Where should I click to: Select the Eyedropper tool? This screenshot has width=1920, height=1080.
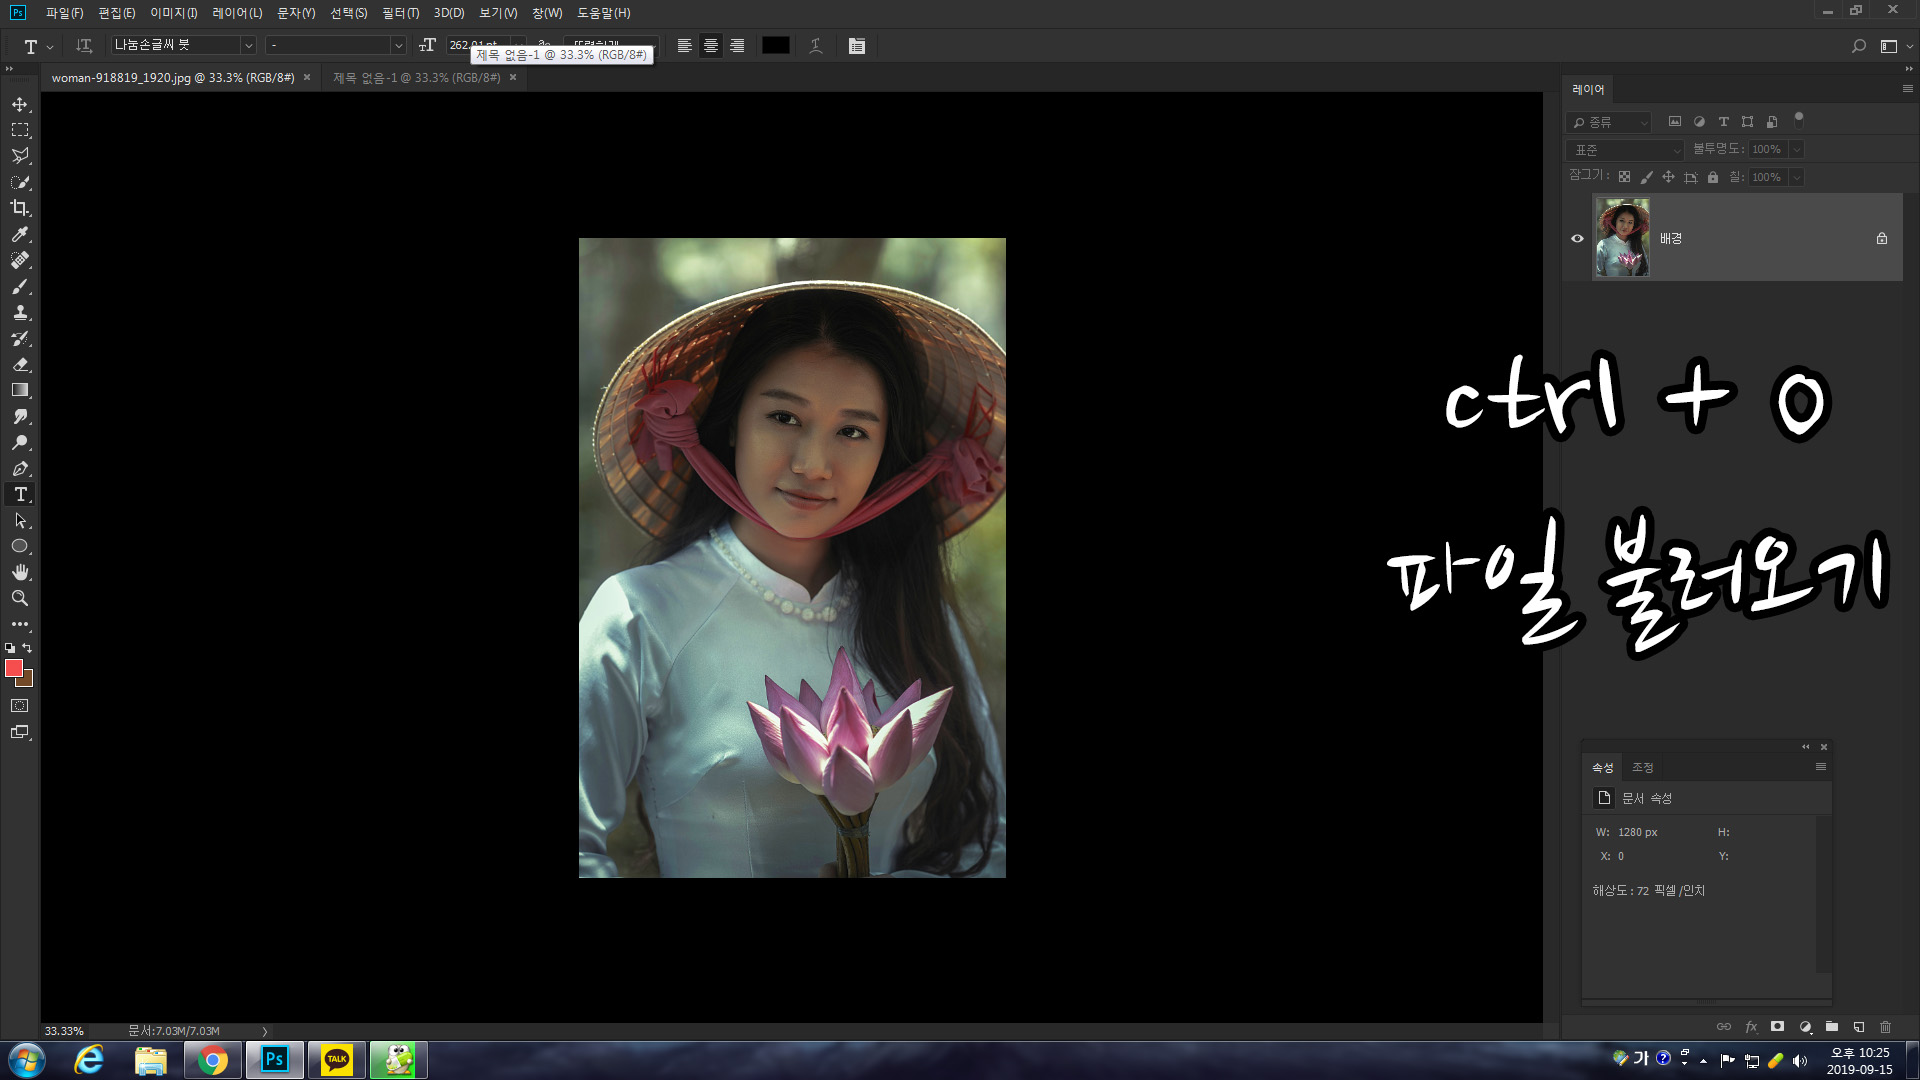(20, 234)
